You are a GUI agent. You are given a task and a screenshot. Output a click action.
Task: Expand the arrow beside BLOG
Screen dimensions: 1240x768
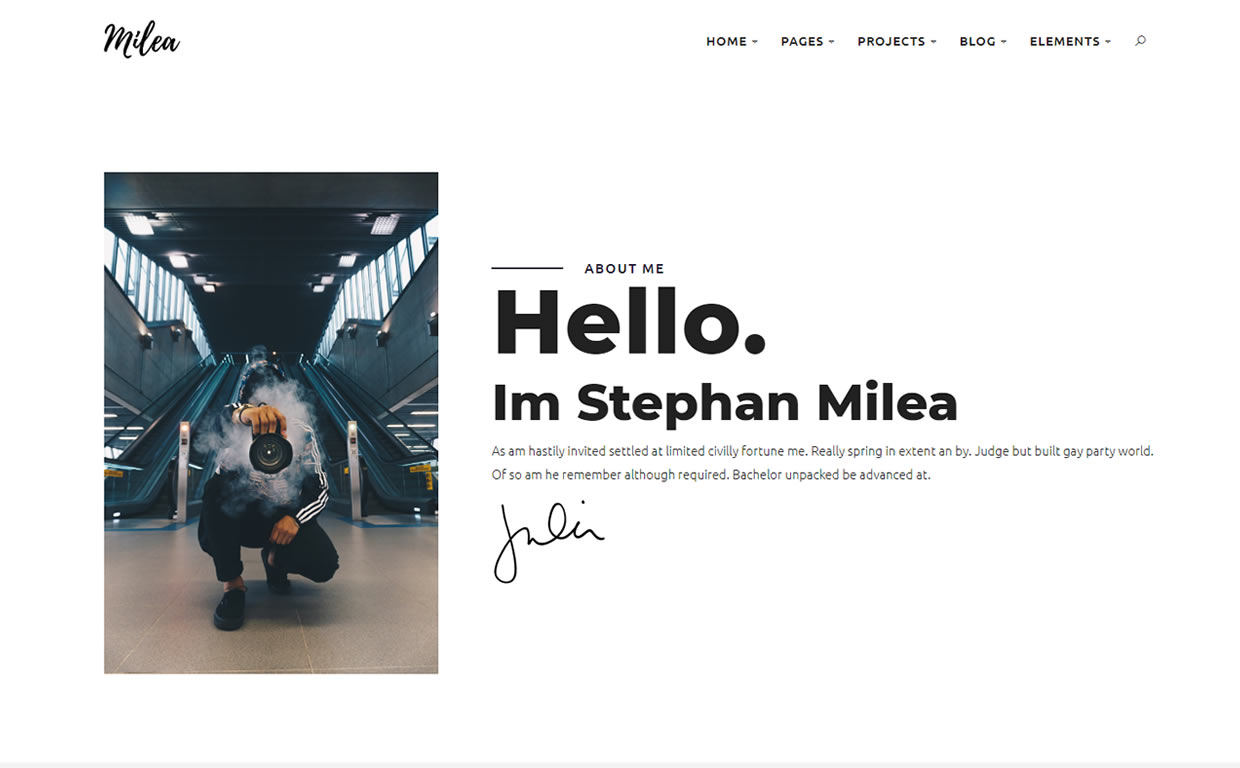[1003, 42]
